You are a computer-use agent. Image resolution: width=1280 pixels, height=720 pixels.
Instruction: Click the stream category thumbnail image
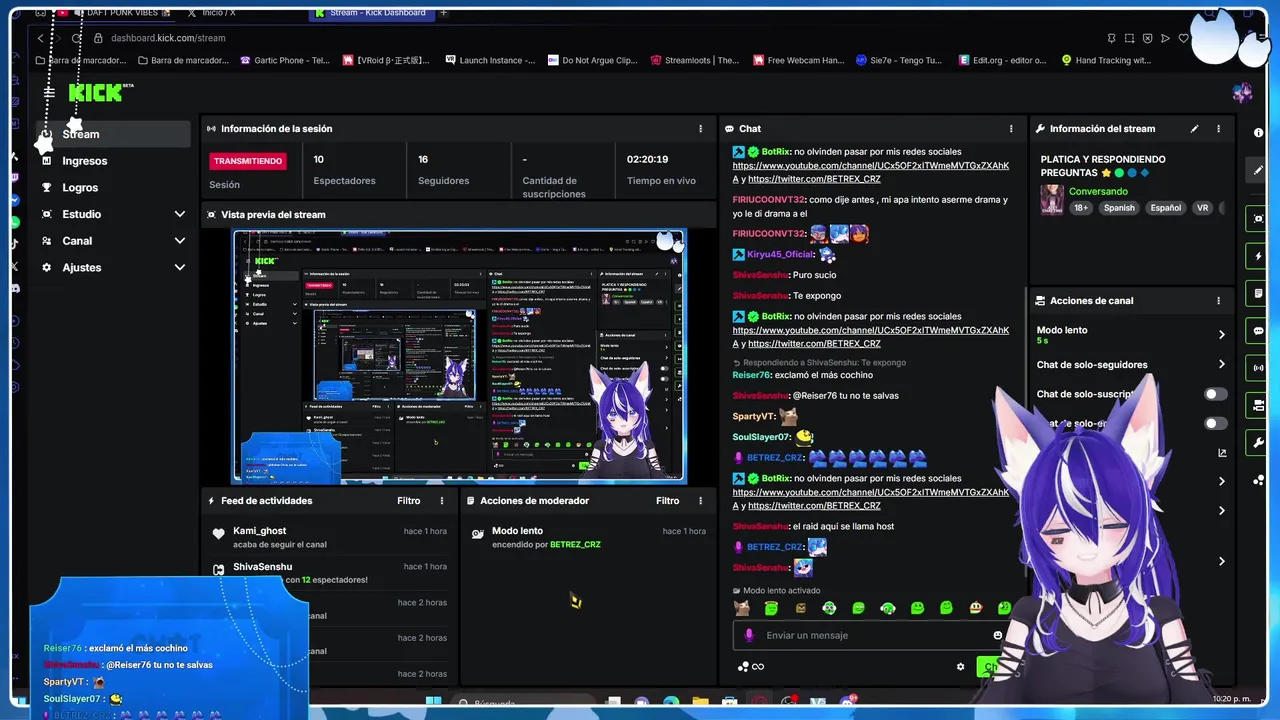(1052, 199)
